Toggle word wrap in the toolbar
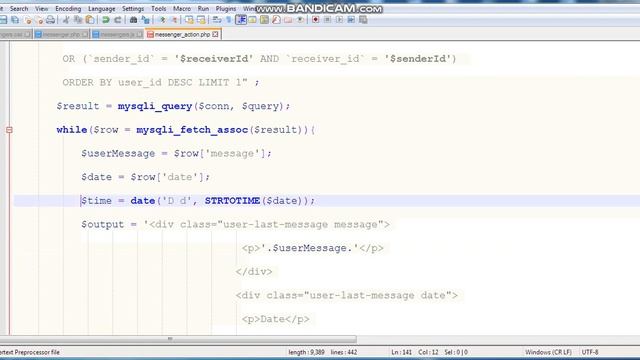 pos(217,20)
